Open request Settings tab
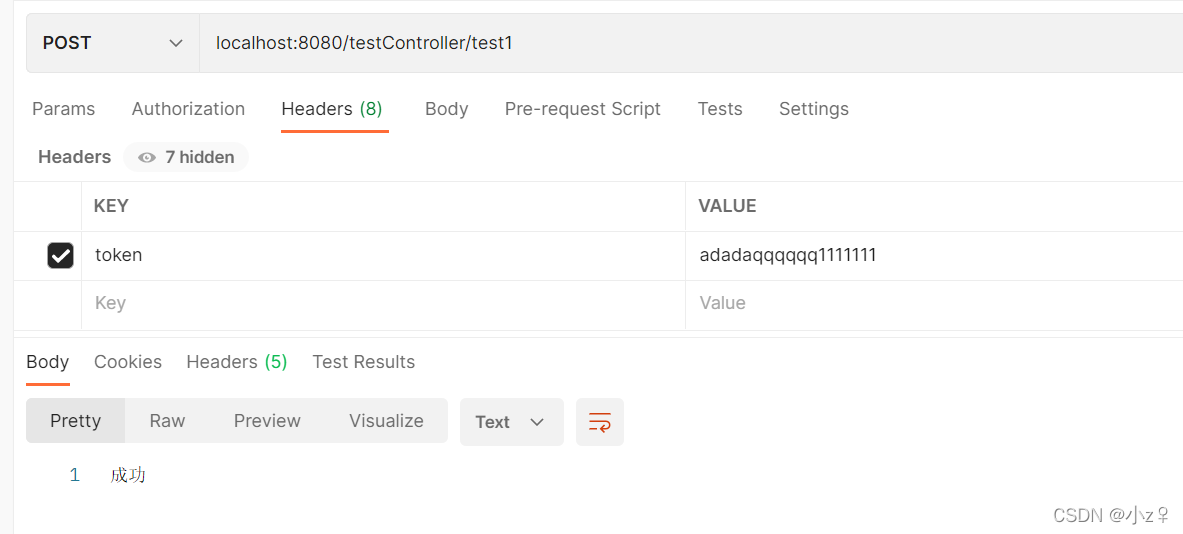 tap(813, 109)
